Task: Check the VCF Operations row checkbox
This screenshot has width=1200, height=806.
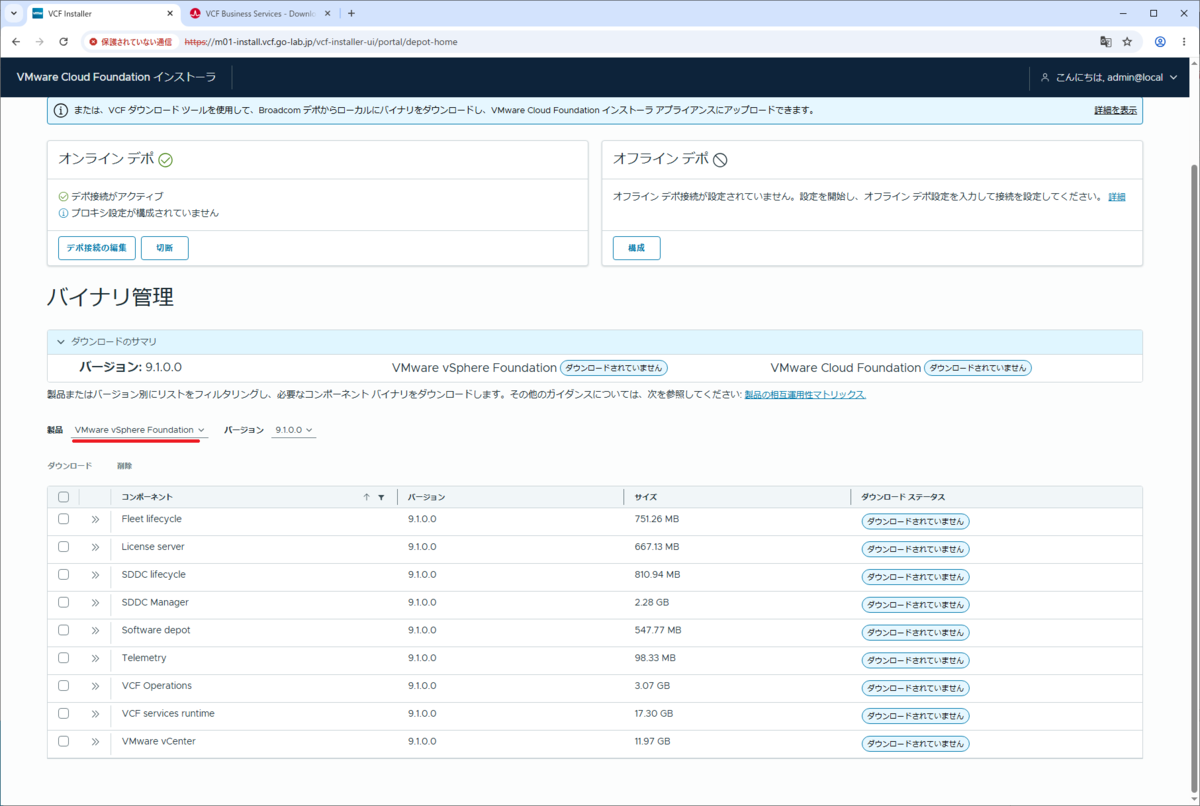Action: [x=63, y=686]
